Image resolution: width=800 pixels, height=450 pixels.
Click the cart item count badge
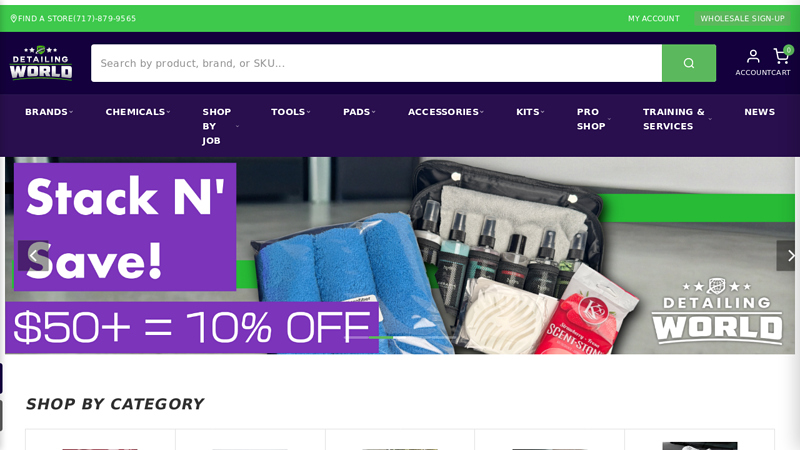tap(789, 50)
